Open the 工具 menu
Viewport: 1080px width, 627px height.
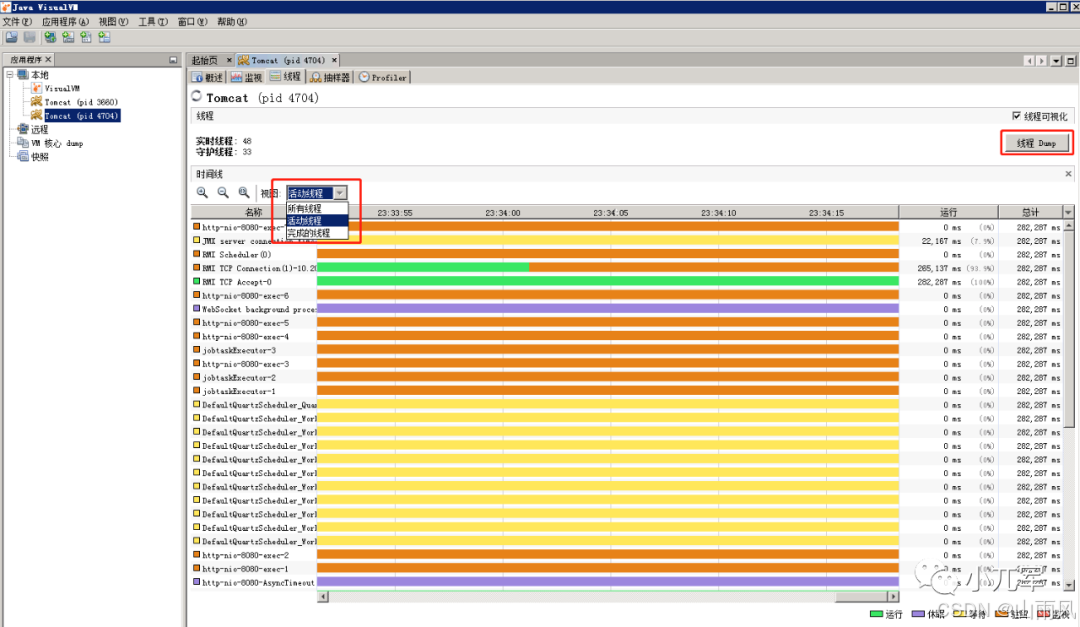(149, 21)
